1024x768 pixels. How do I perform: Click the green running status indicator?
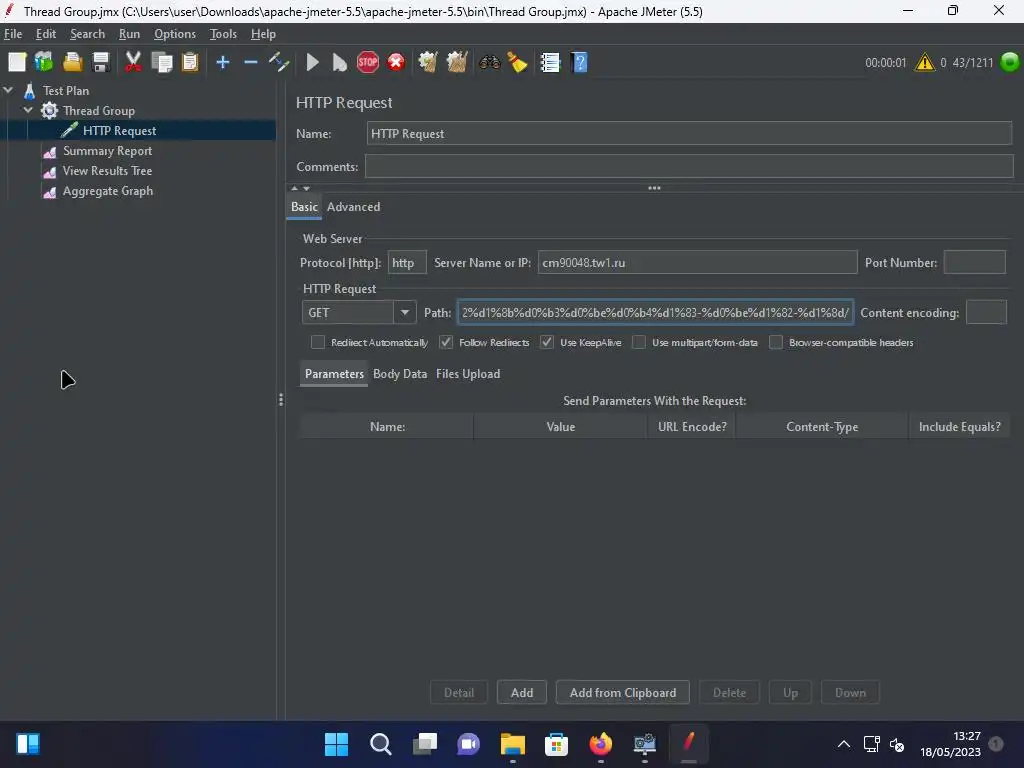tap(1010, 63)
